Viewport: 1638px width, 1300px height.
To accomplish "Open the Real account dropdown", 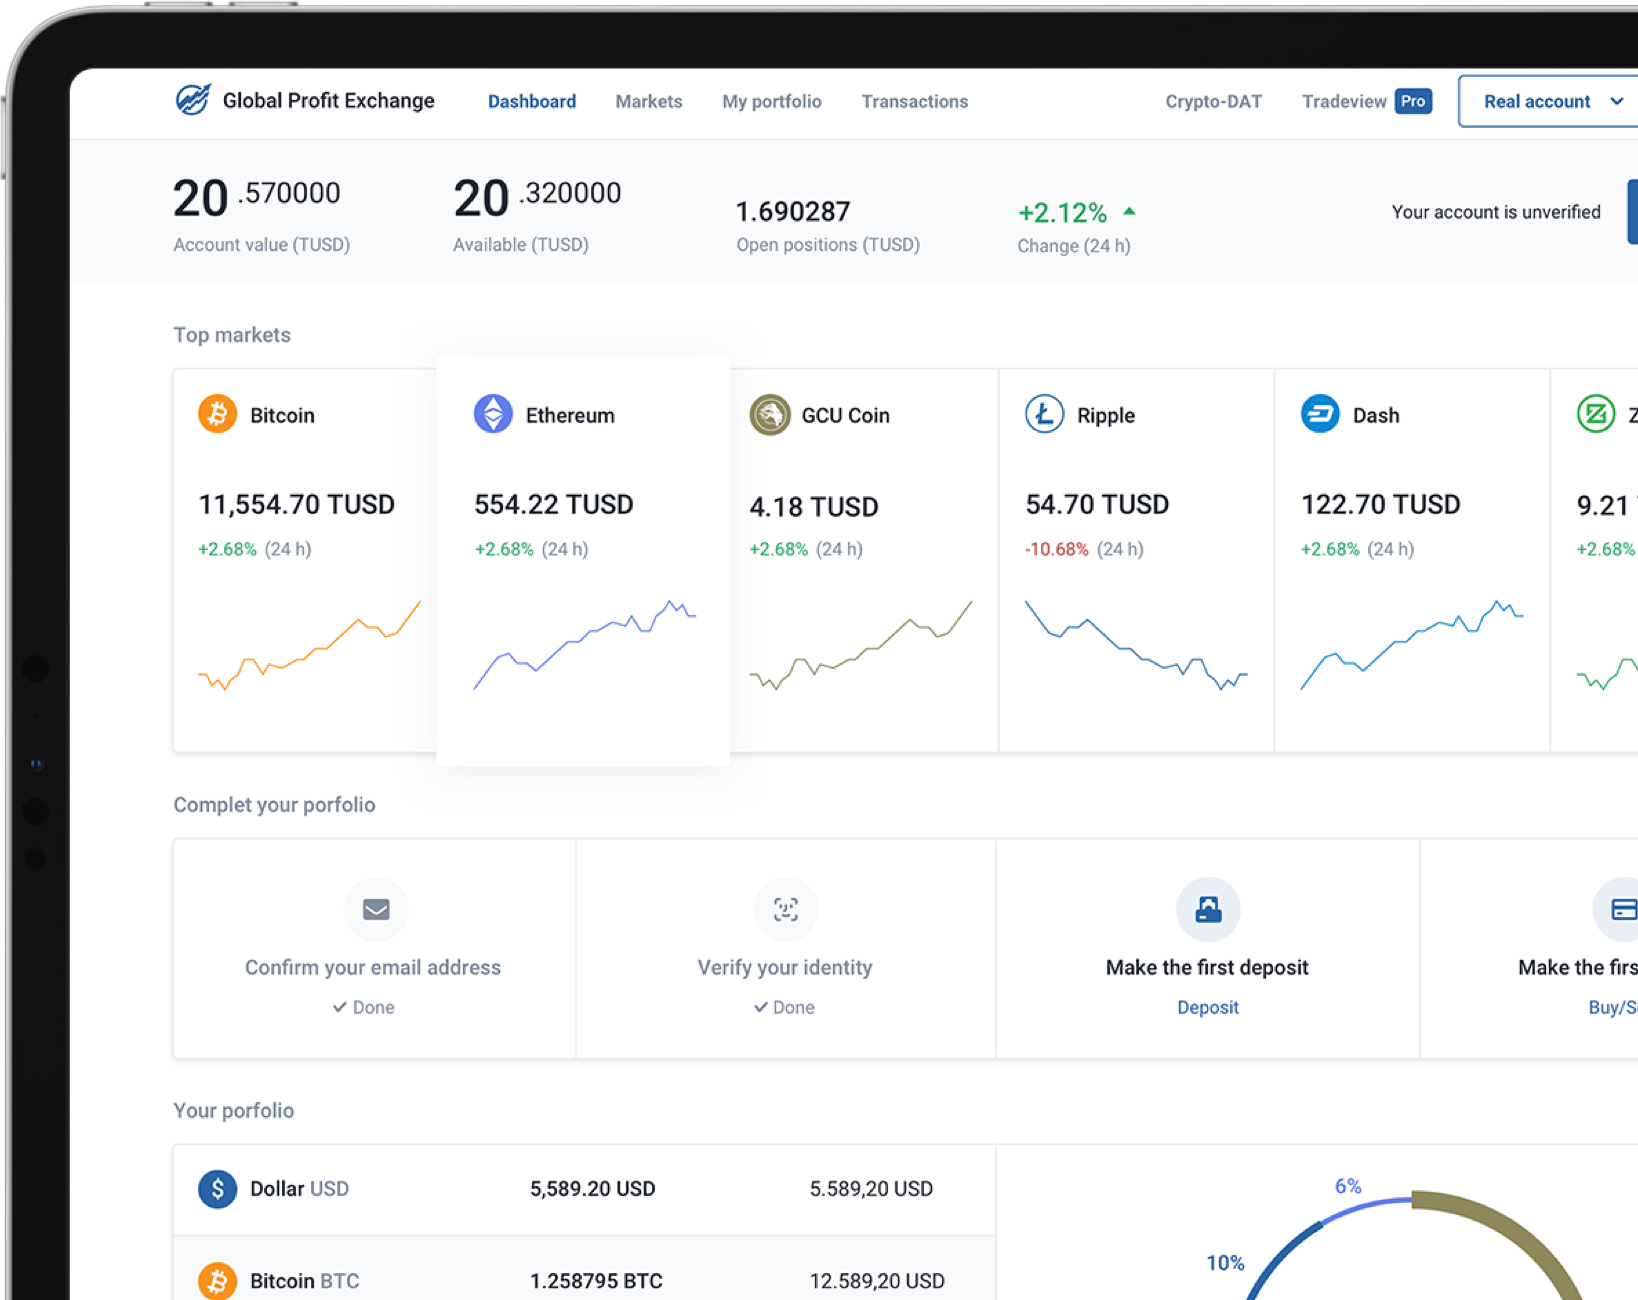I will tap(1548, 101).
